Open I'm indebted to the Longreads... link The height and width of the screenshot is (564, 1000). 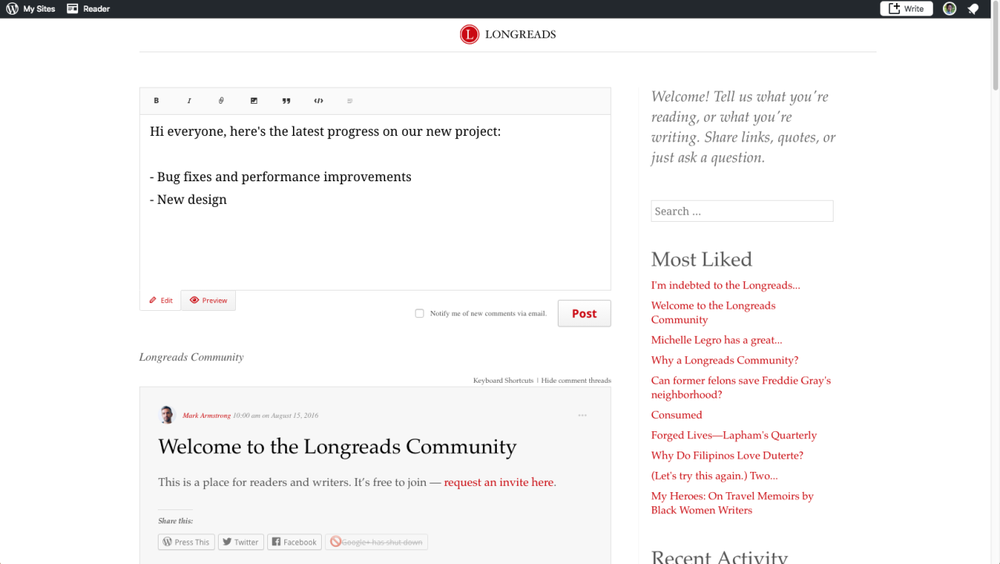click(x=725, y=285)
